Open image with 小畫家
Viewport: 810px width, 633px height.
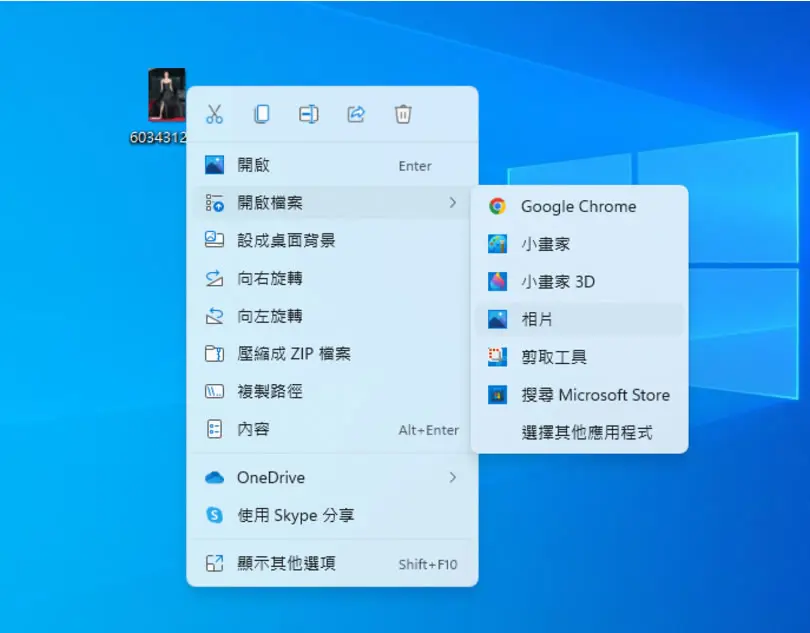coord(580,244)
